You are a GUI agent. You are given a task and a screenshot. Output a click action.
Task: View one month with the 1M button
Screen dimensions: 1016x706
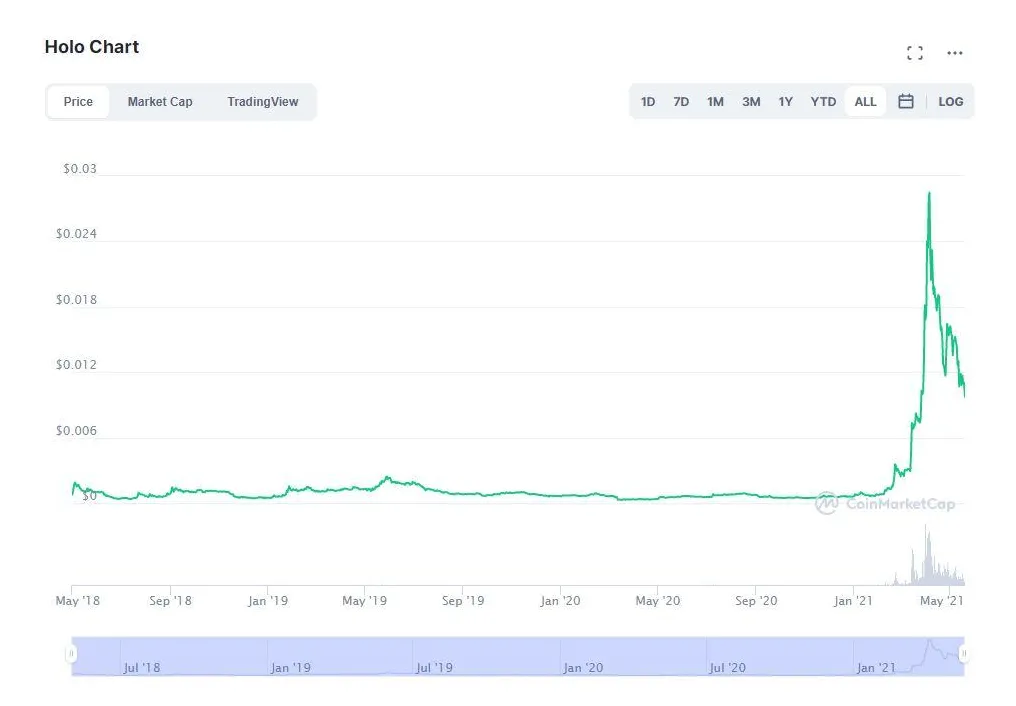point(715,101)
